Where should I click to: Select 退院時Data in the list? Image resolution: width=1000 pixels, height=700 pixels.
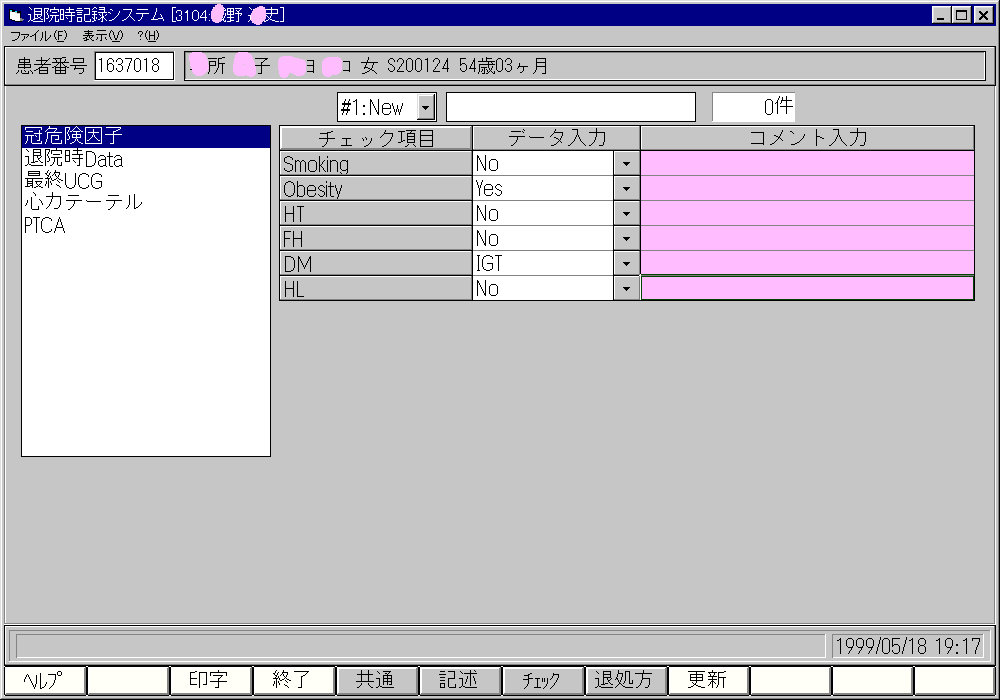(73, 159)
